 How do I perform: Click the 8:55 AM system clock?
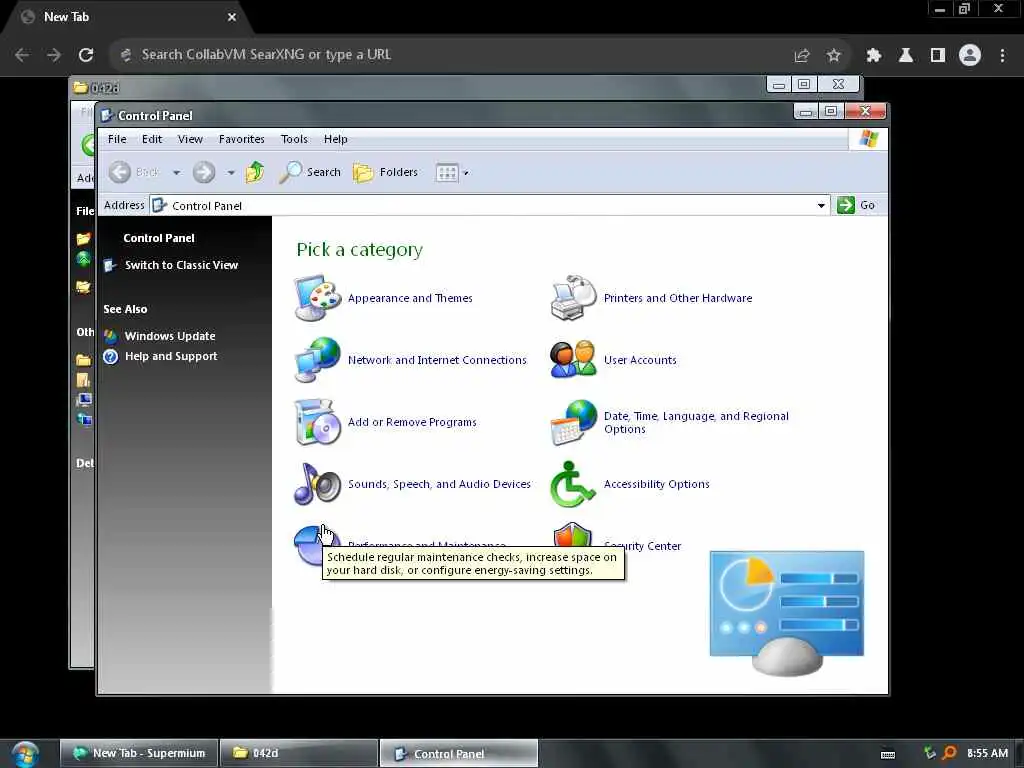[x=987, y=754]
